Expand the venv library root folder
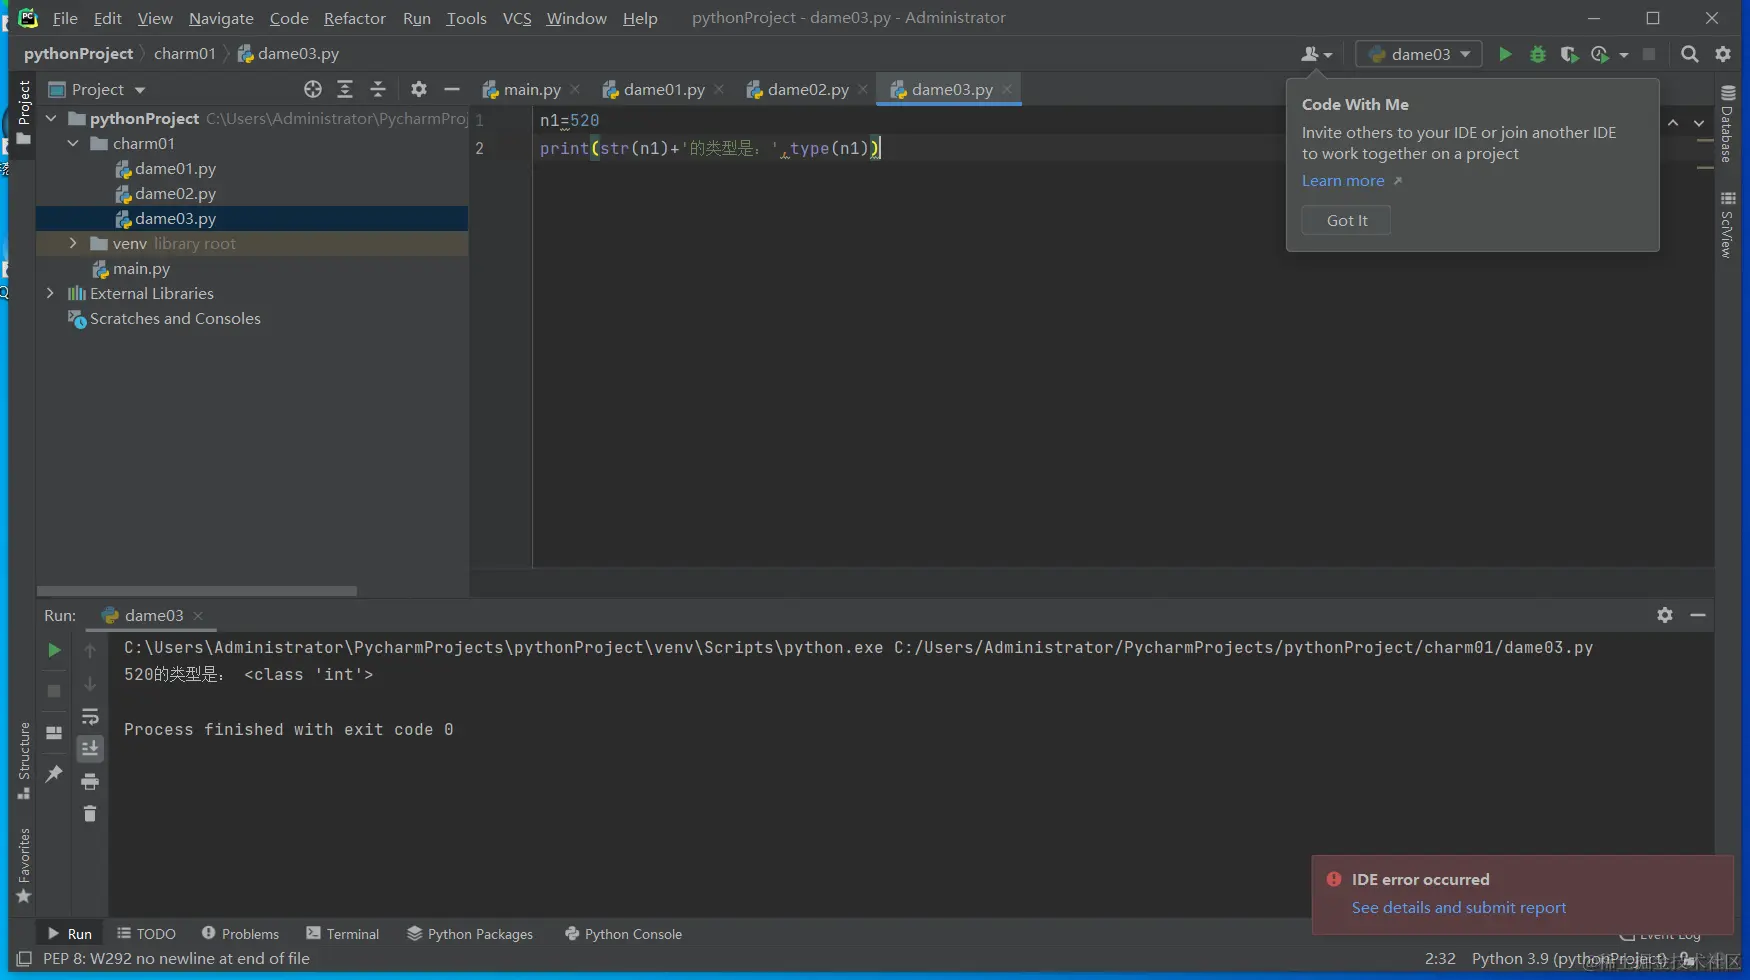This screenshot has width=1750, height=980. (x=73, y=243)
